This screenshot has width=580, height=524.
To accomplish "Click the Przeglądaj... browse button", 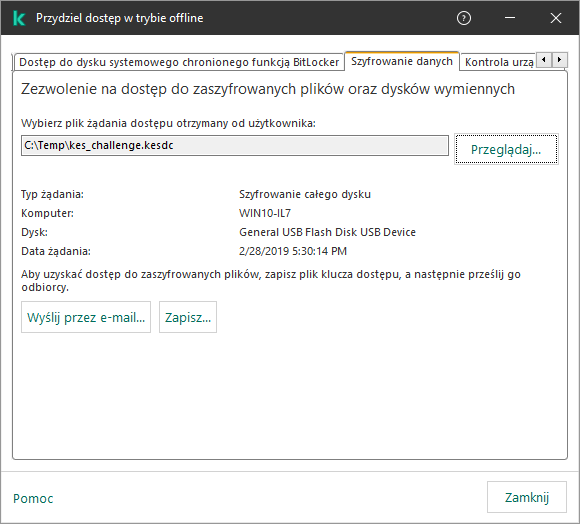I will (x=506, y=149).
